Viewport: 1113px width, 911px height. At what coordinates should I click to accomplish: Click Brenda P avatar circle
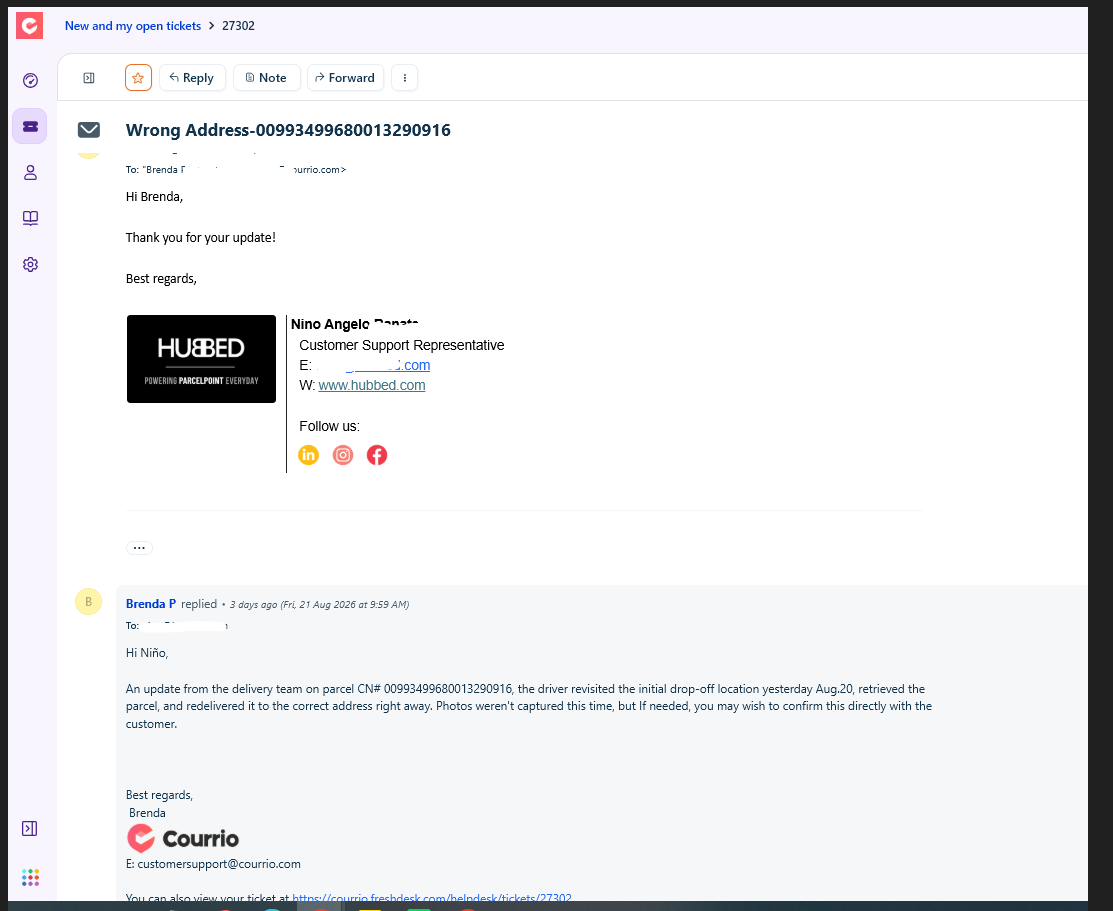(x=89, y=601)
